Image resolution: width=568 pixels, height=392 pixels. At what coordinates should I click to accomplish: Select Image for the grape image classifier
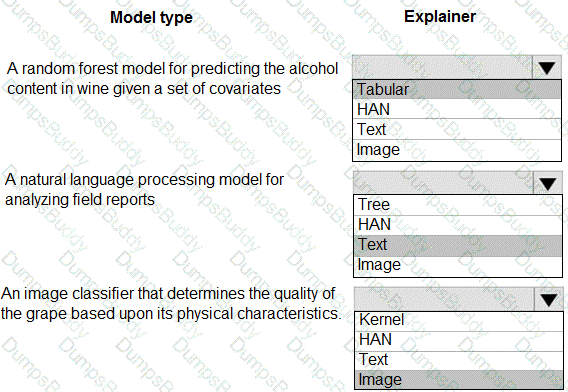click(459, 380)
